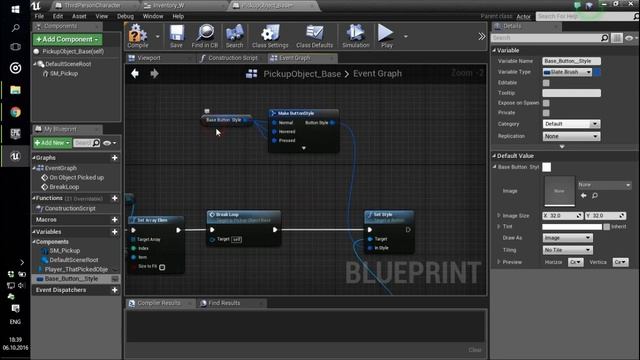Add a new variable with plus
Viewport: 640px width, 360px height.
tap(115, 232)
